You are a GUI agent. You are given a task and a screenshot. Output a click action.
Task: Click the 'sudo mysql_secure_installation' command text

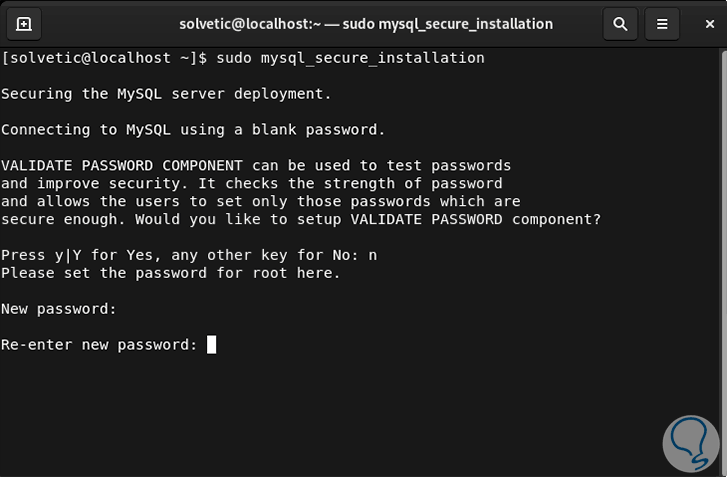(350, 58)
